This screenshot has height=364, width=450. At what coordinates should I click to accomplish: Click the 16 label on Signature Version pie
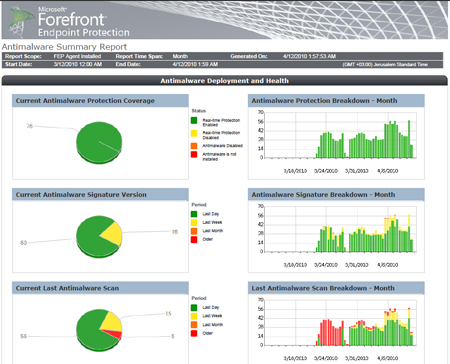(x=175, y=232)
